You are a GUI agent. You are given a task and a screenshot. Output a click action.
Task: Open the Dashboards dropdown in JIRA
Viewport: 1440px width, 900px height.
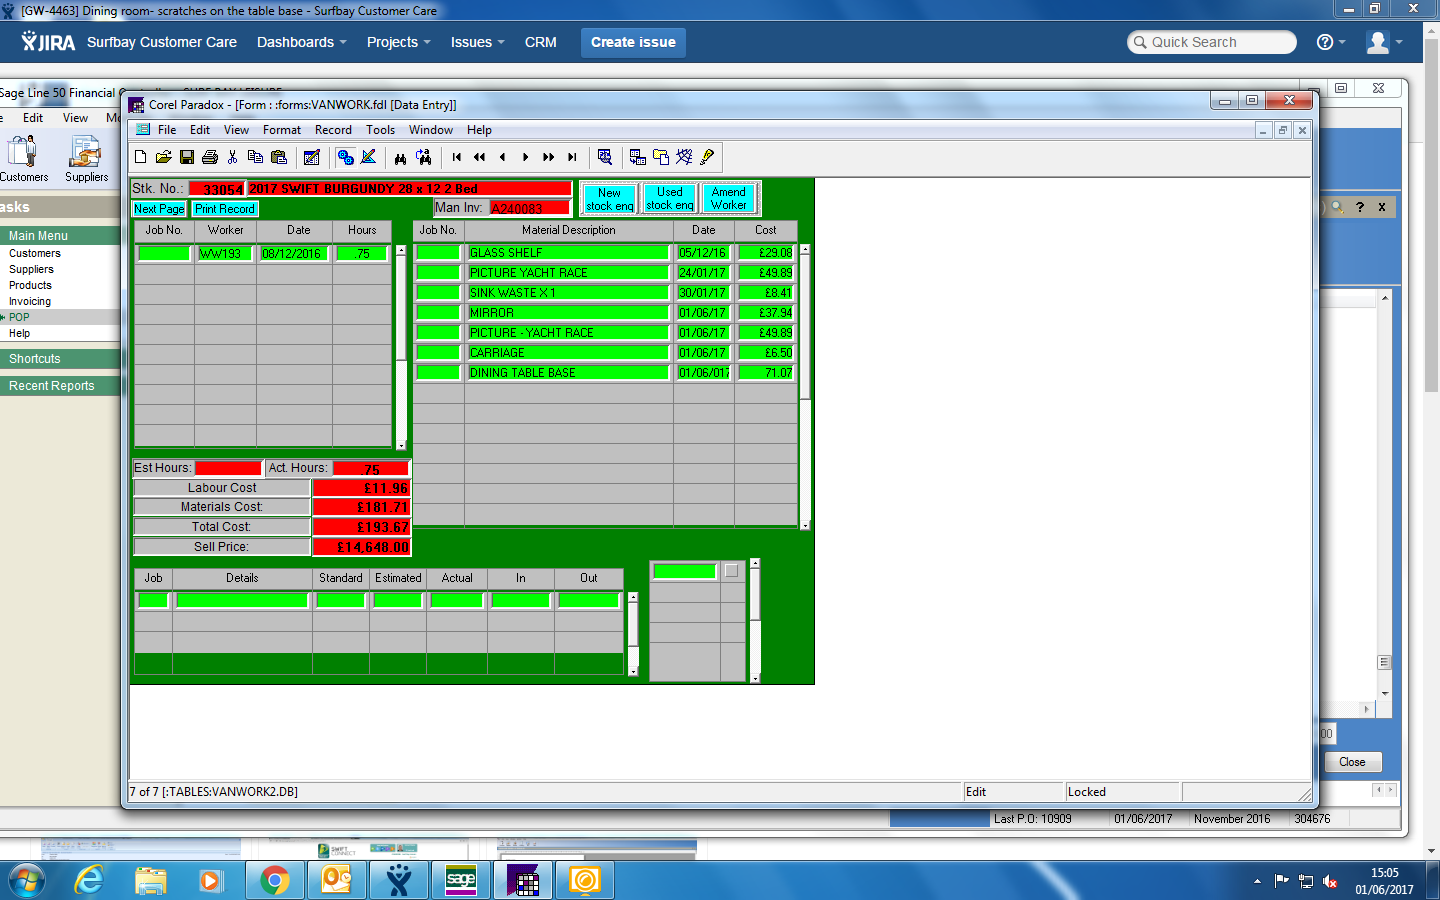click(301, 42)
